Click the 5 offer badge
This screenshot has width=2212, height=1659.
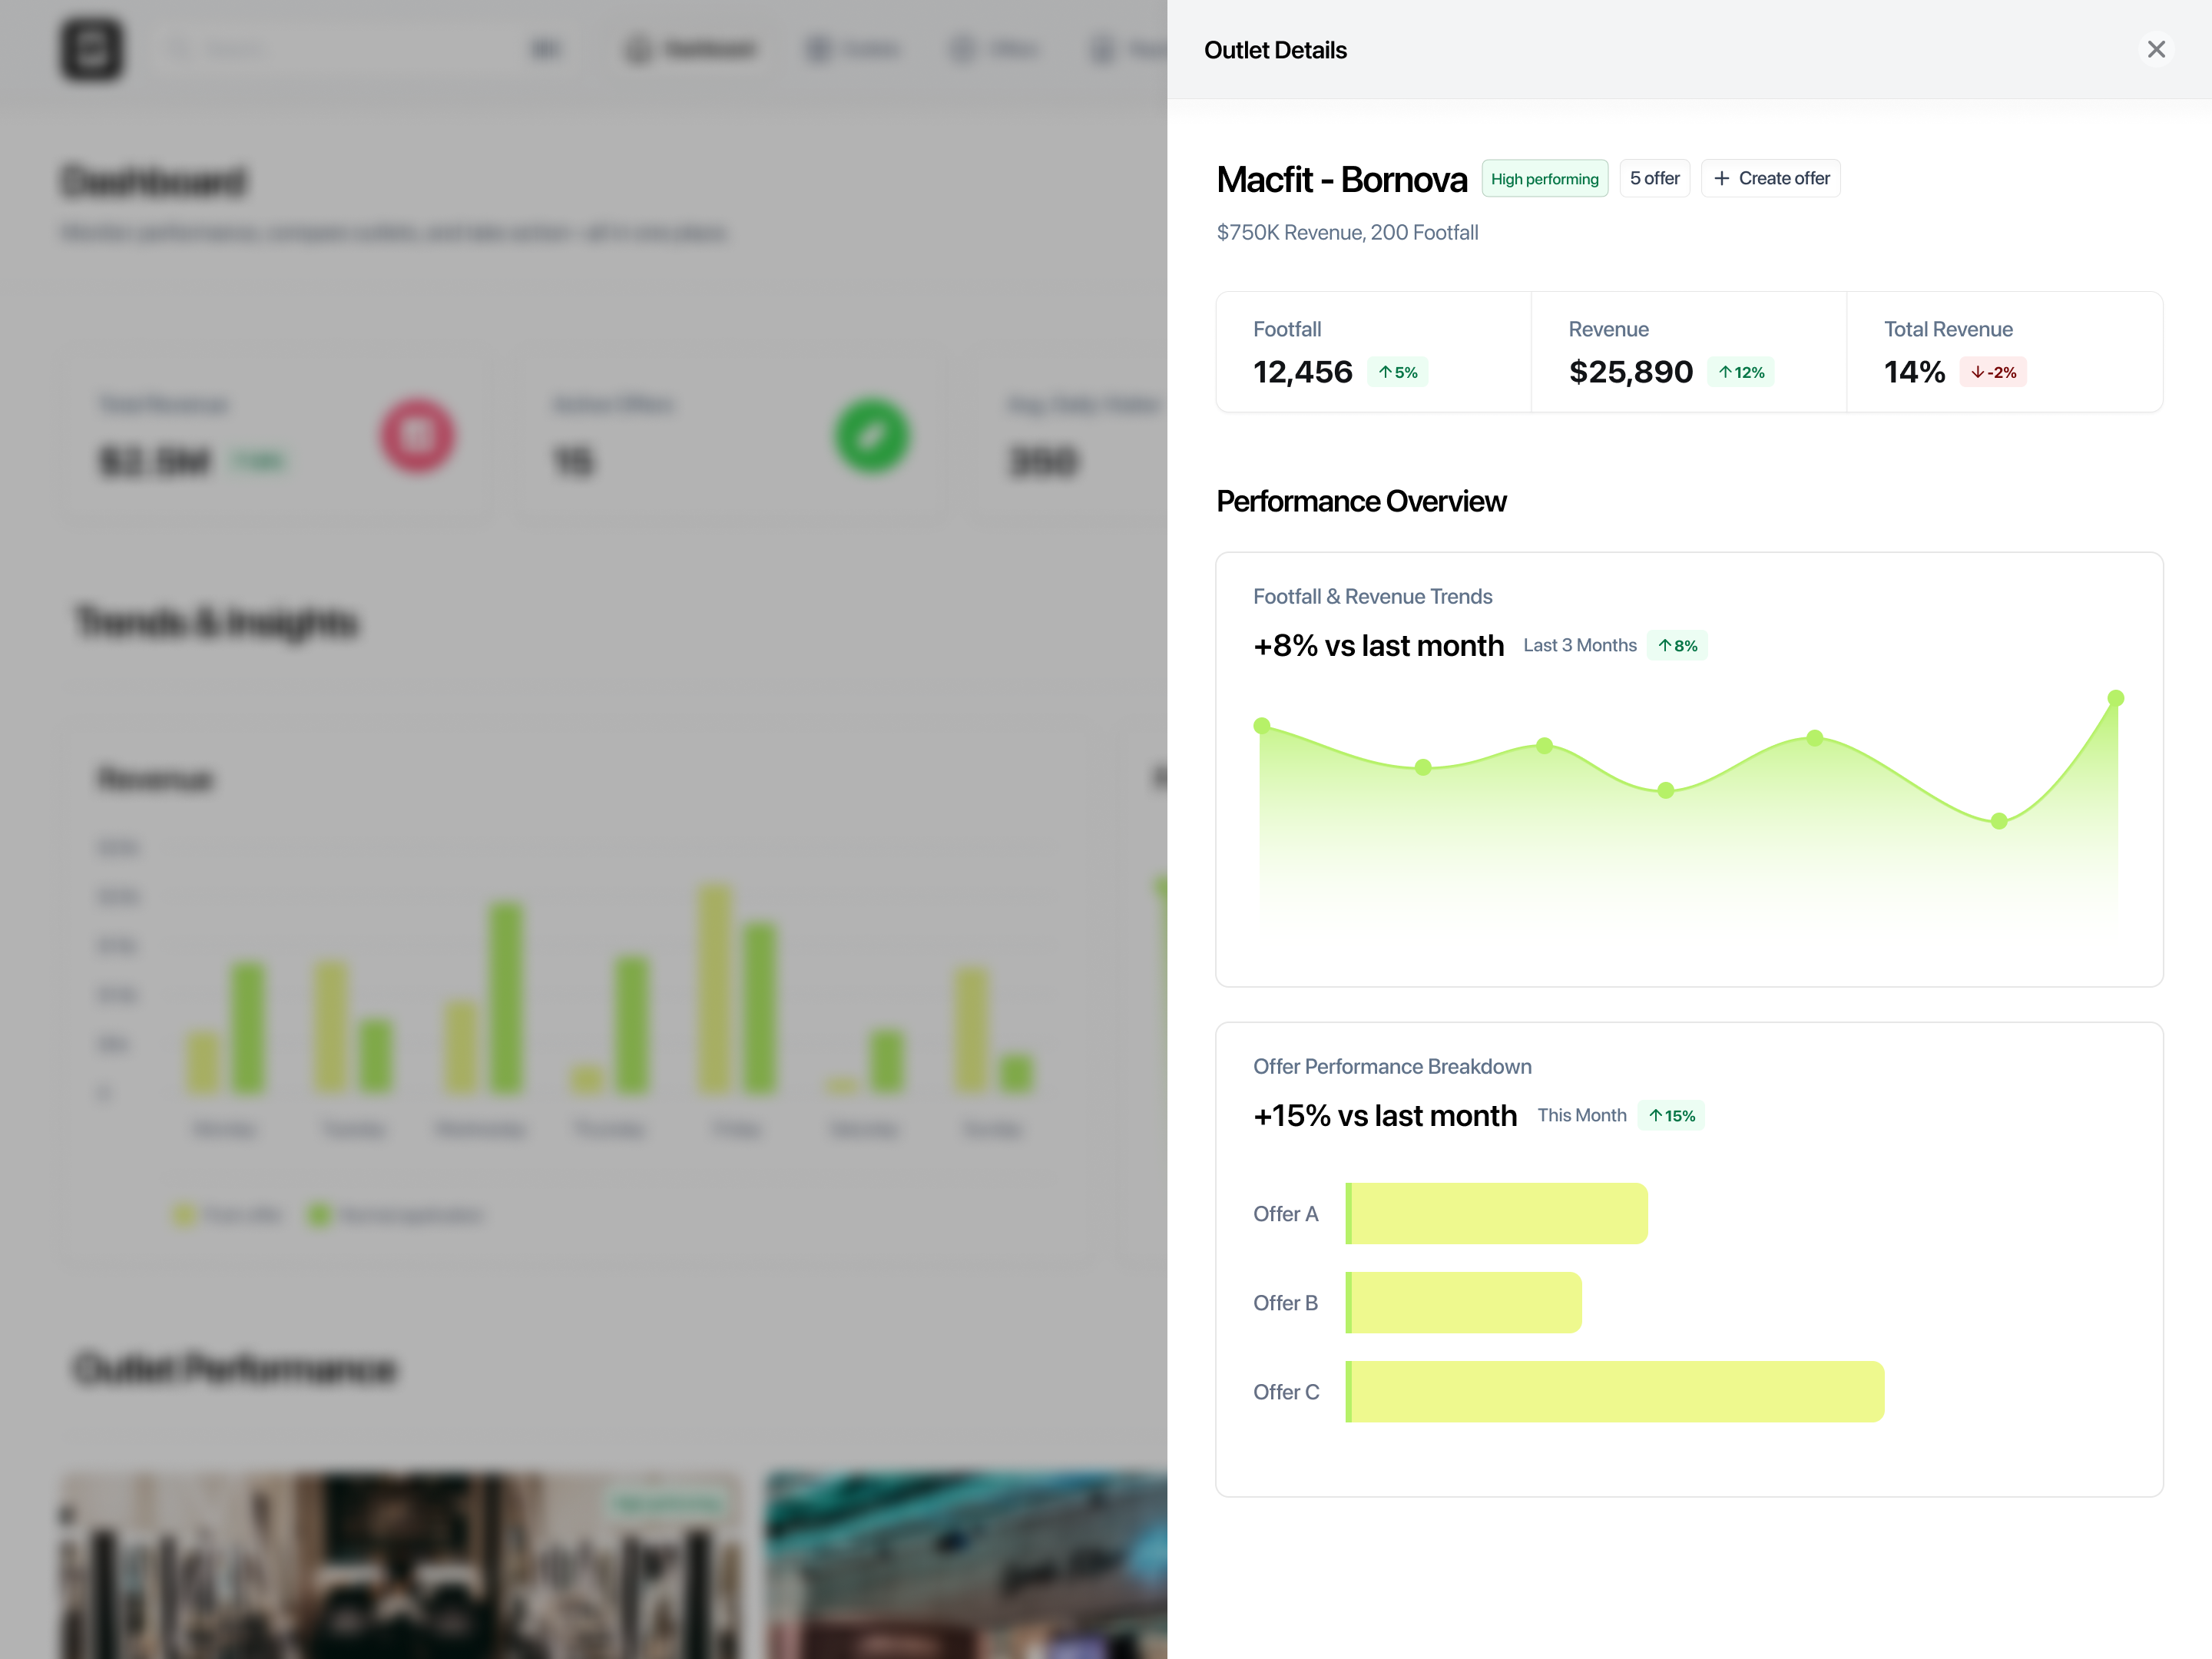click(1654, 178)
